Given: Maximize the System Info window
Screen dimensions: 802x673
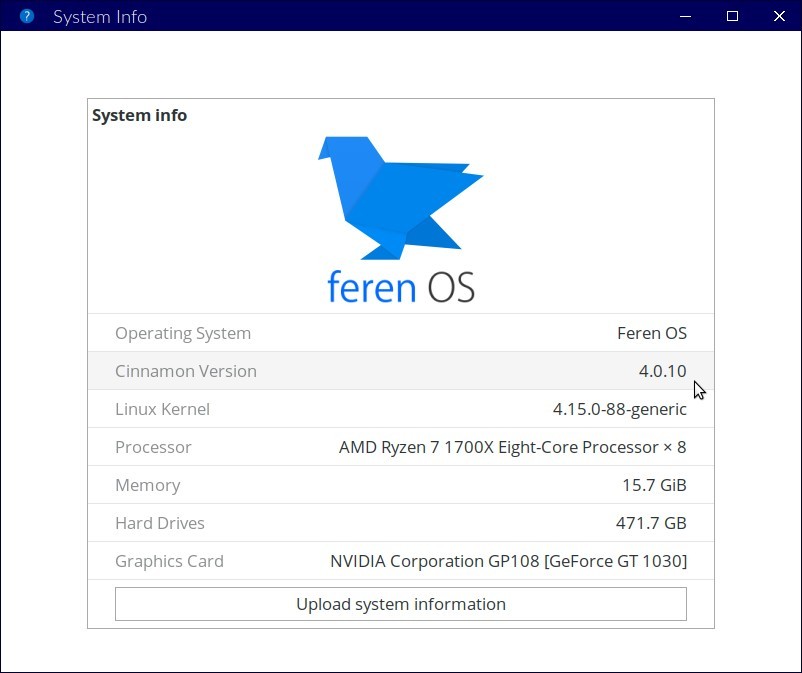Looking at the screenshot, I should (x=732, y=16).
